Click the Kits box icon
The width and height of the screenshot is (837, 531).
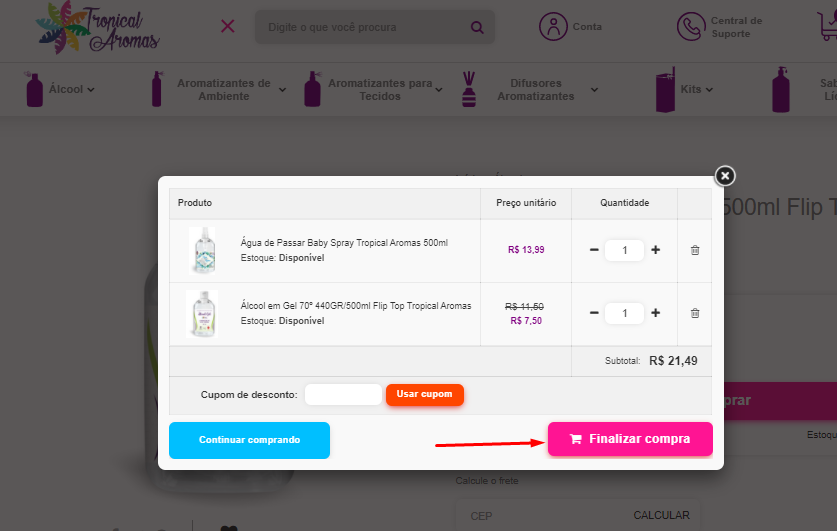point(665,90)
